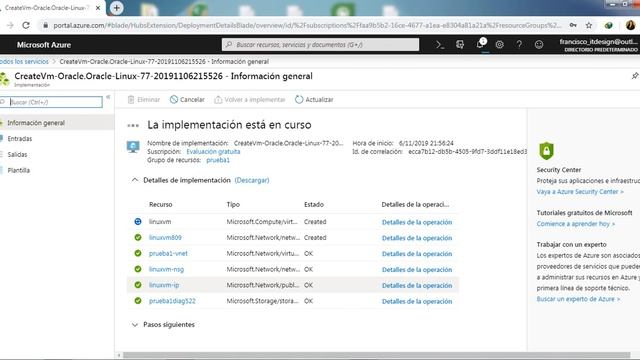Open the notifications bell

click(480, 44)
